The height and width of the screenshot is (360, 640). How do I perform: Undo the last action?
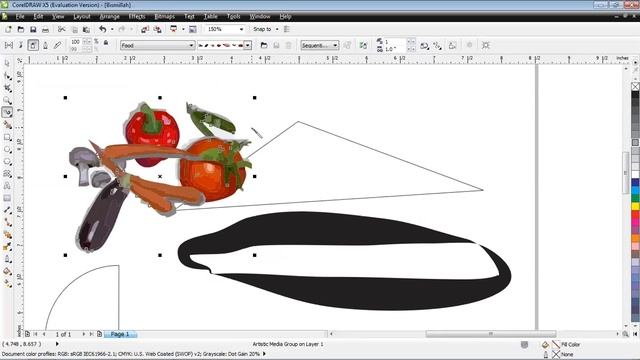[102, 29]
